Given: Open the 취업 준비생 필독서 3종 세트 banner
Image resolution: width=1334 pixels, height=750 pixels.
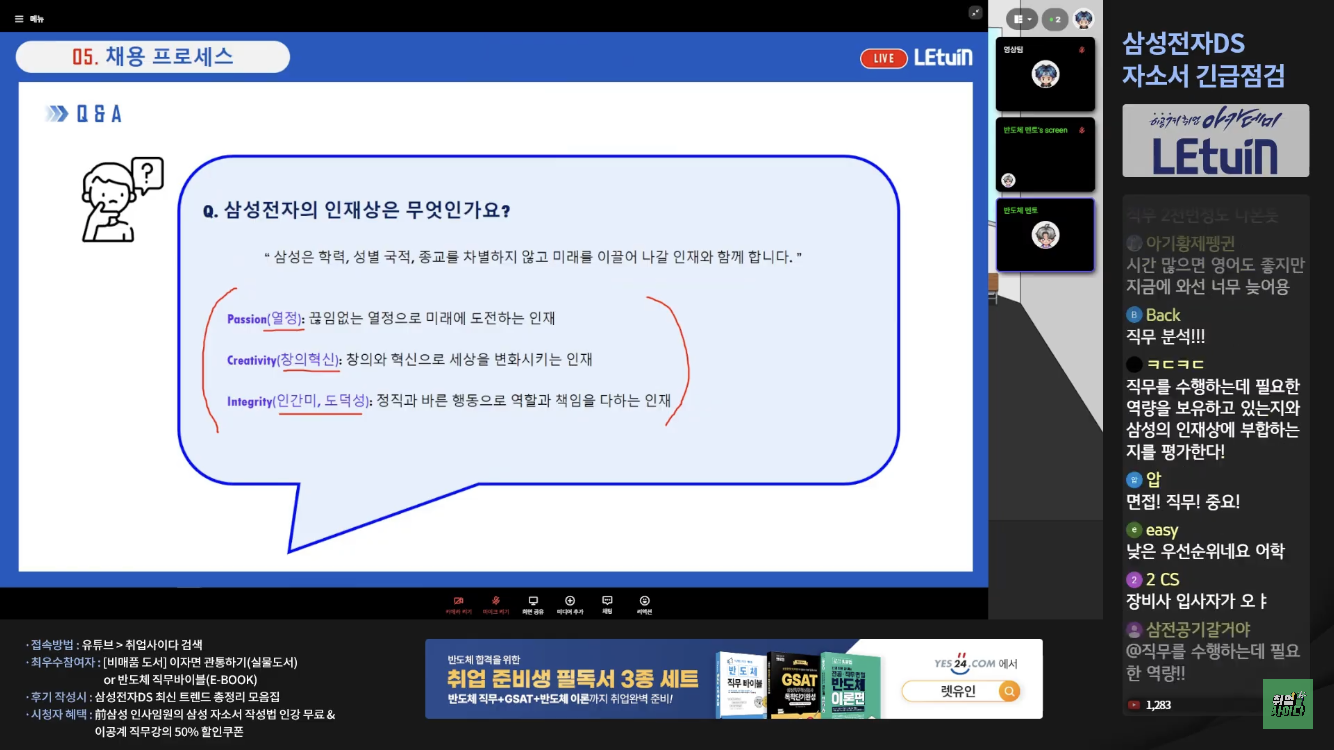Looking at the screenshot, I should pos(734,679).
